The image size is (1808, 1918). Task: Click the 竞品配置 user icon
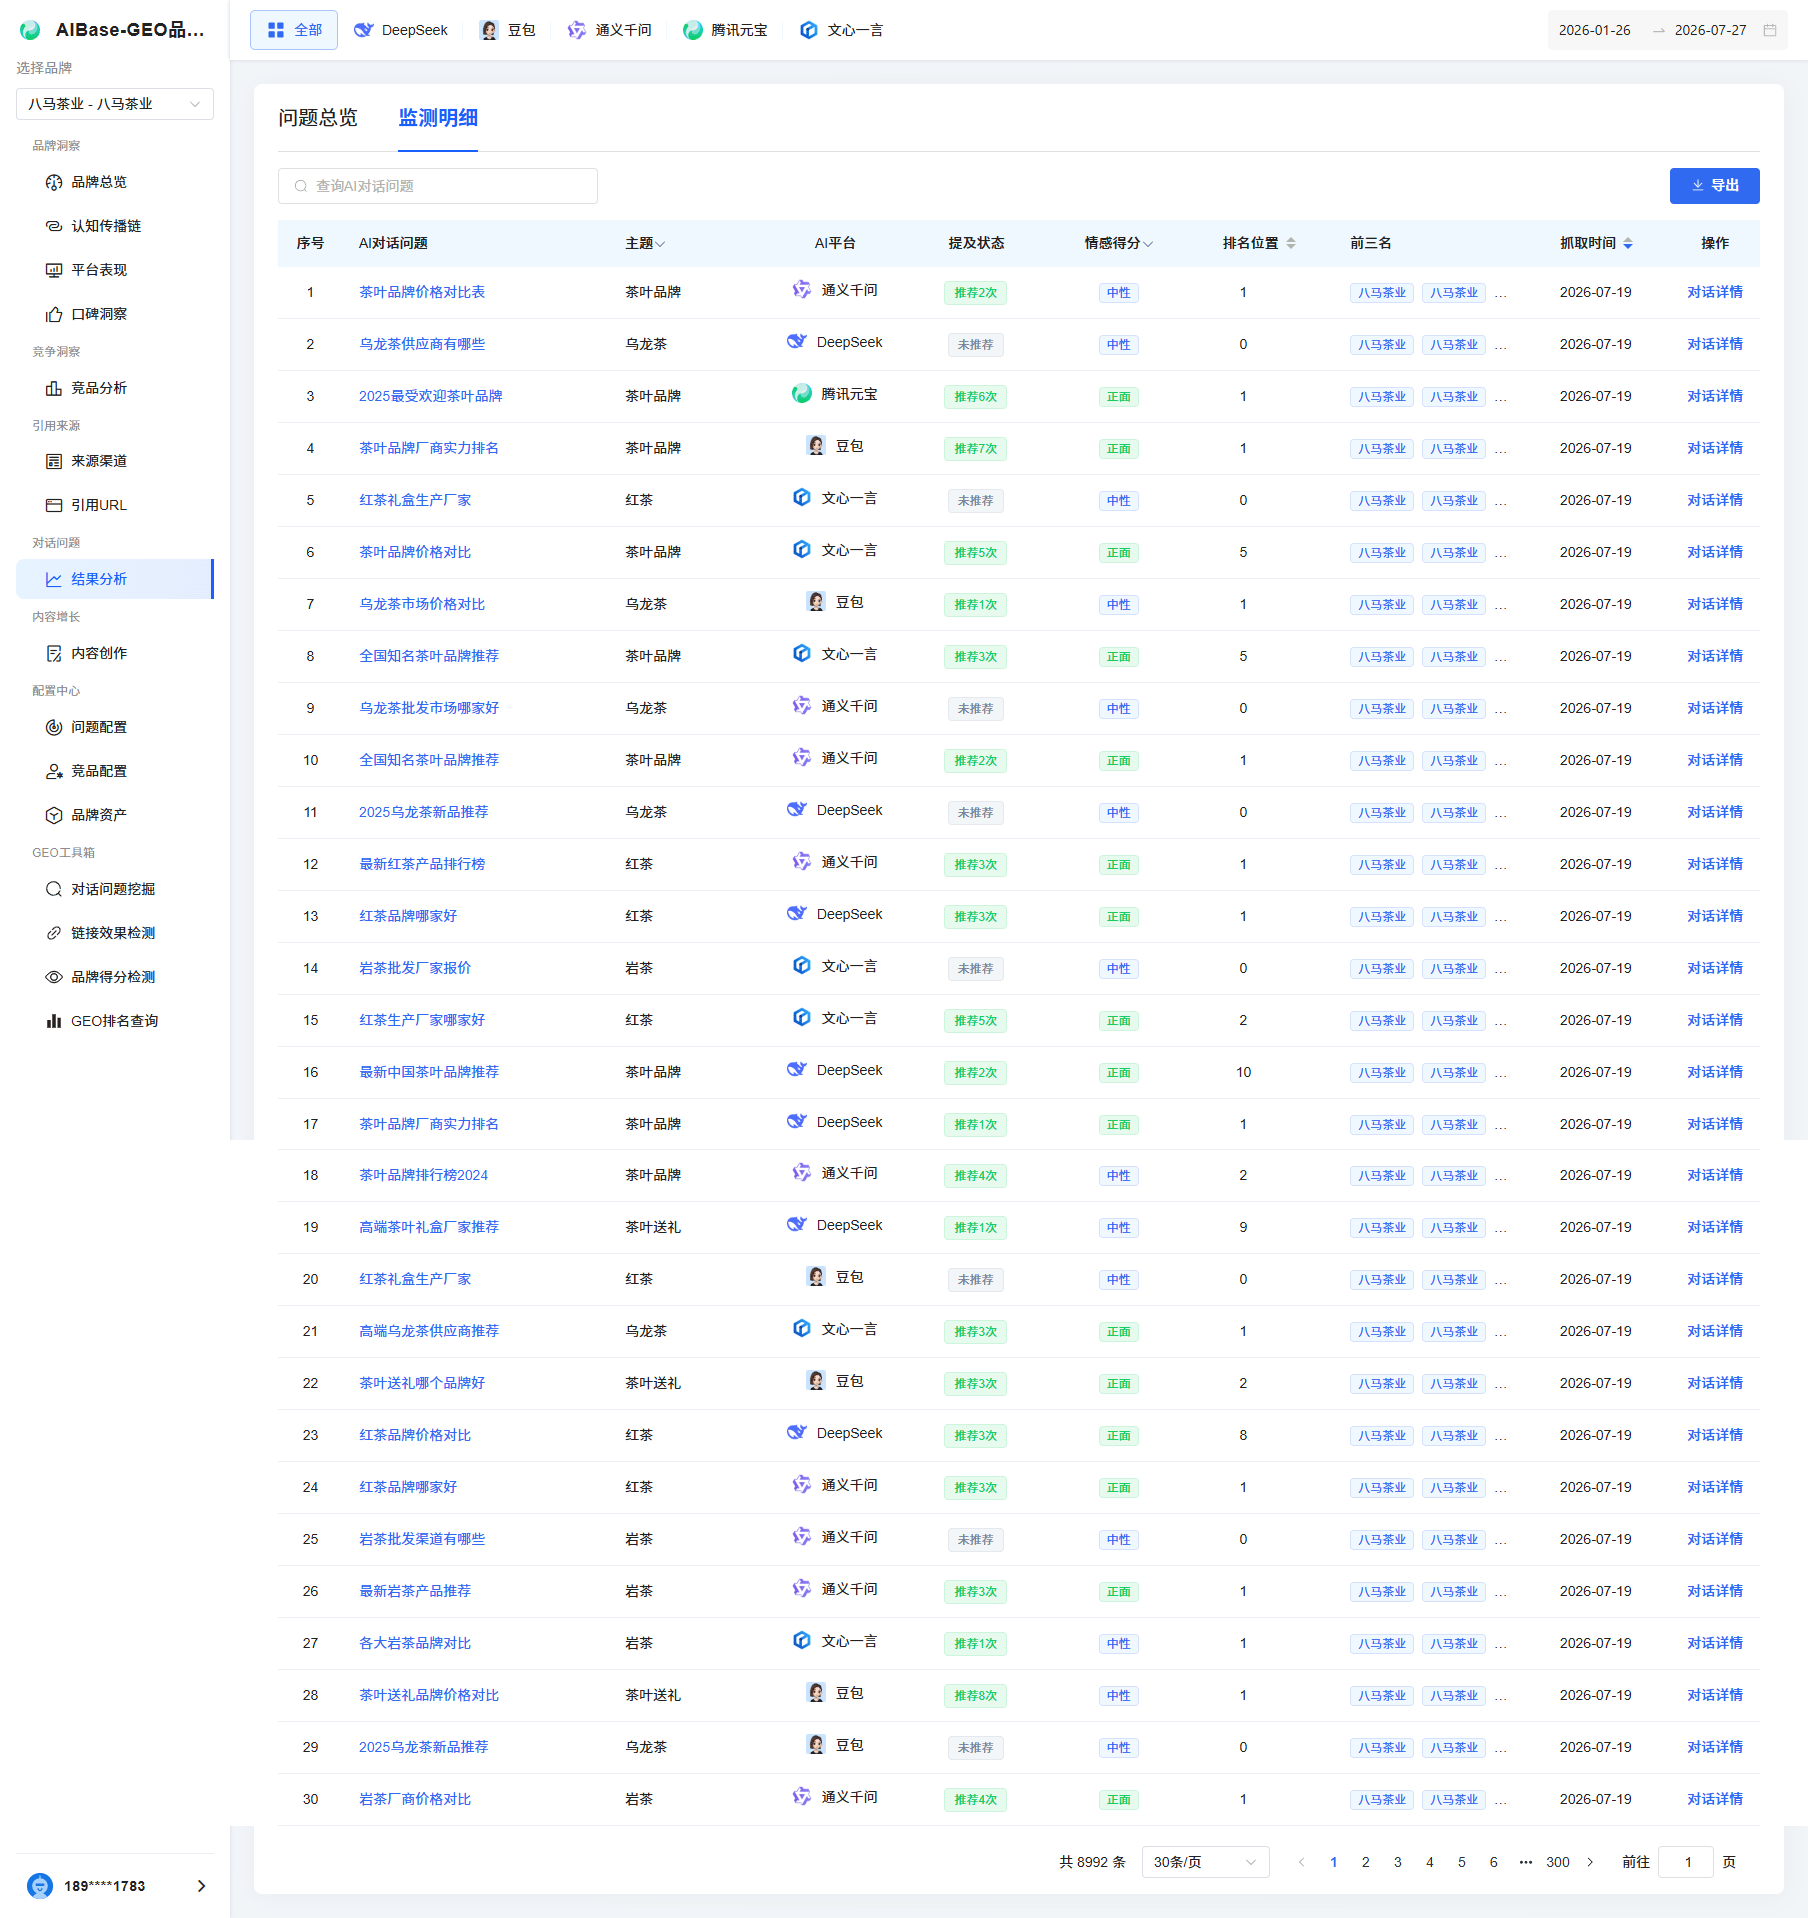(54, 771)
